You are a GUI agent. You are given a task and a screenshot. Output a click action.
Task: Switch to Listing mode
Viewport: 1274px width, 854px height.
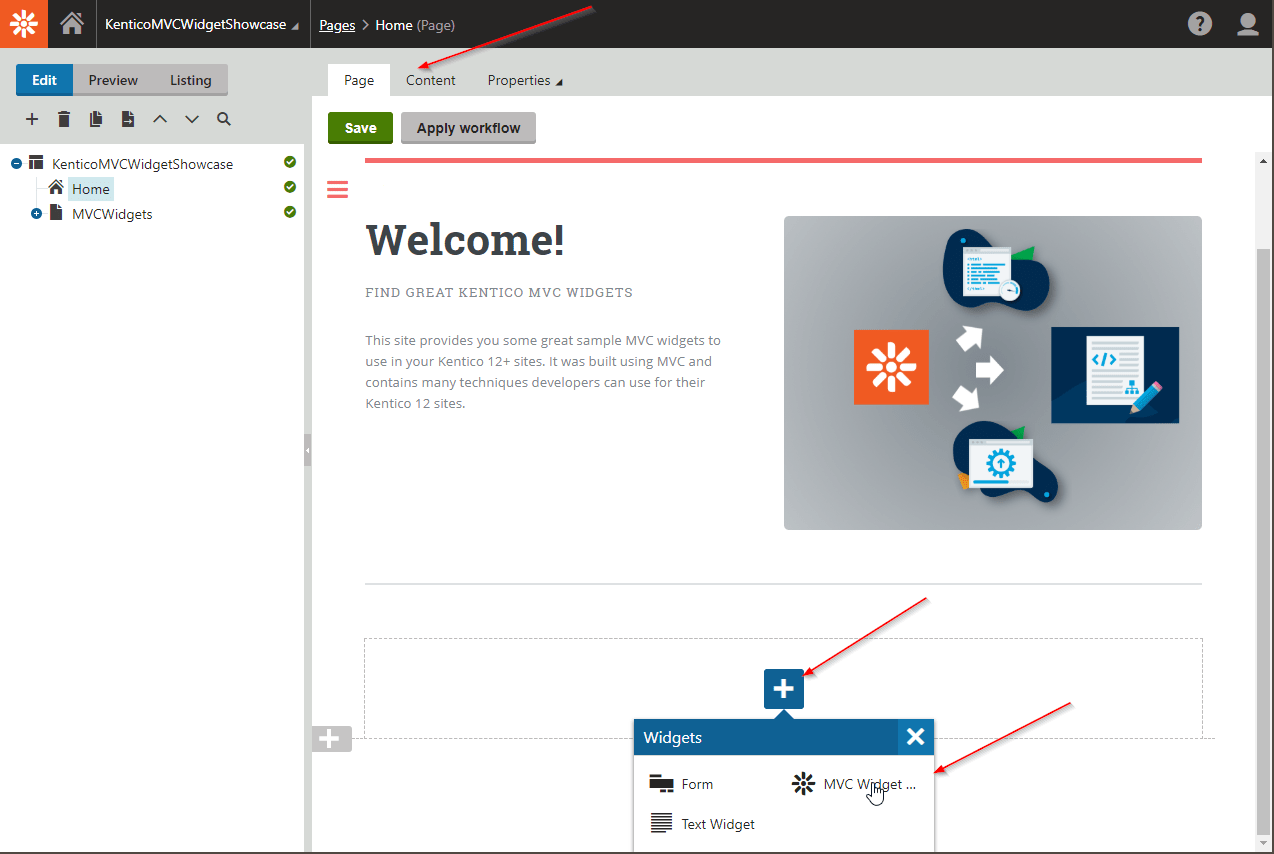click(190, 80)
